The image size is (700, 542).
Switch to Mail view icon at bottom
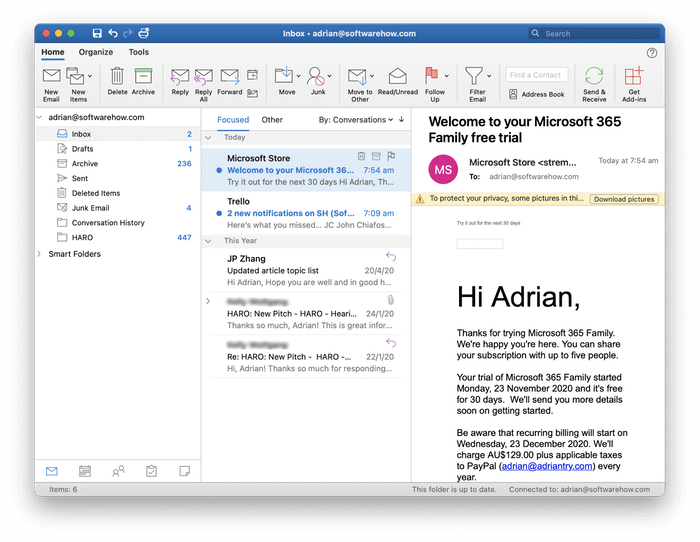(52, 471)
